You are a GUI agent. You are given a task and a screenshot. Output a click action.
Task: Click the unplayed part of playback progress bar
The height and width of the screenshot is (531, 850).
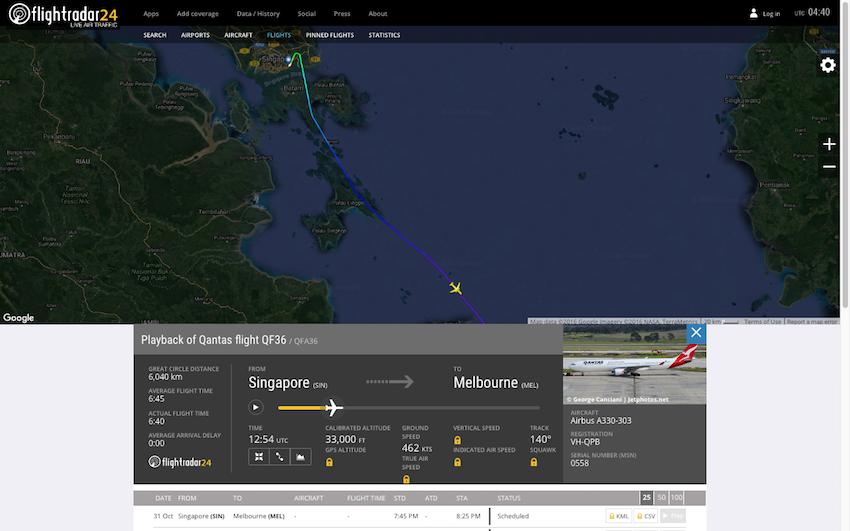tap(441, 407)
